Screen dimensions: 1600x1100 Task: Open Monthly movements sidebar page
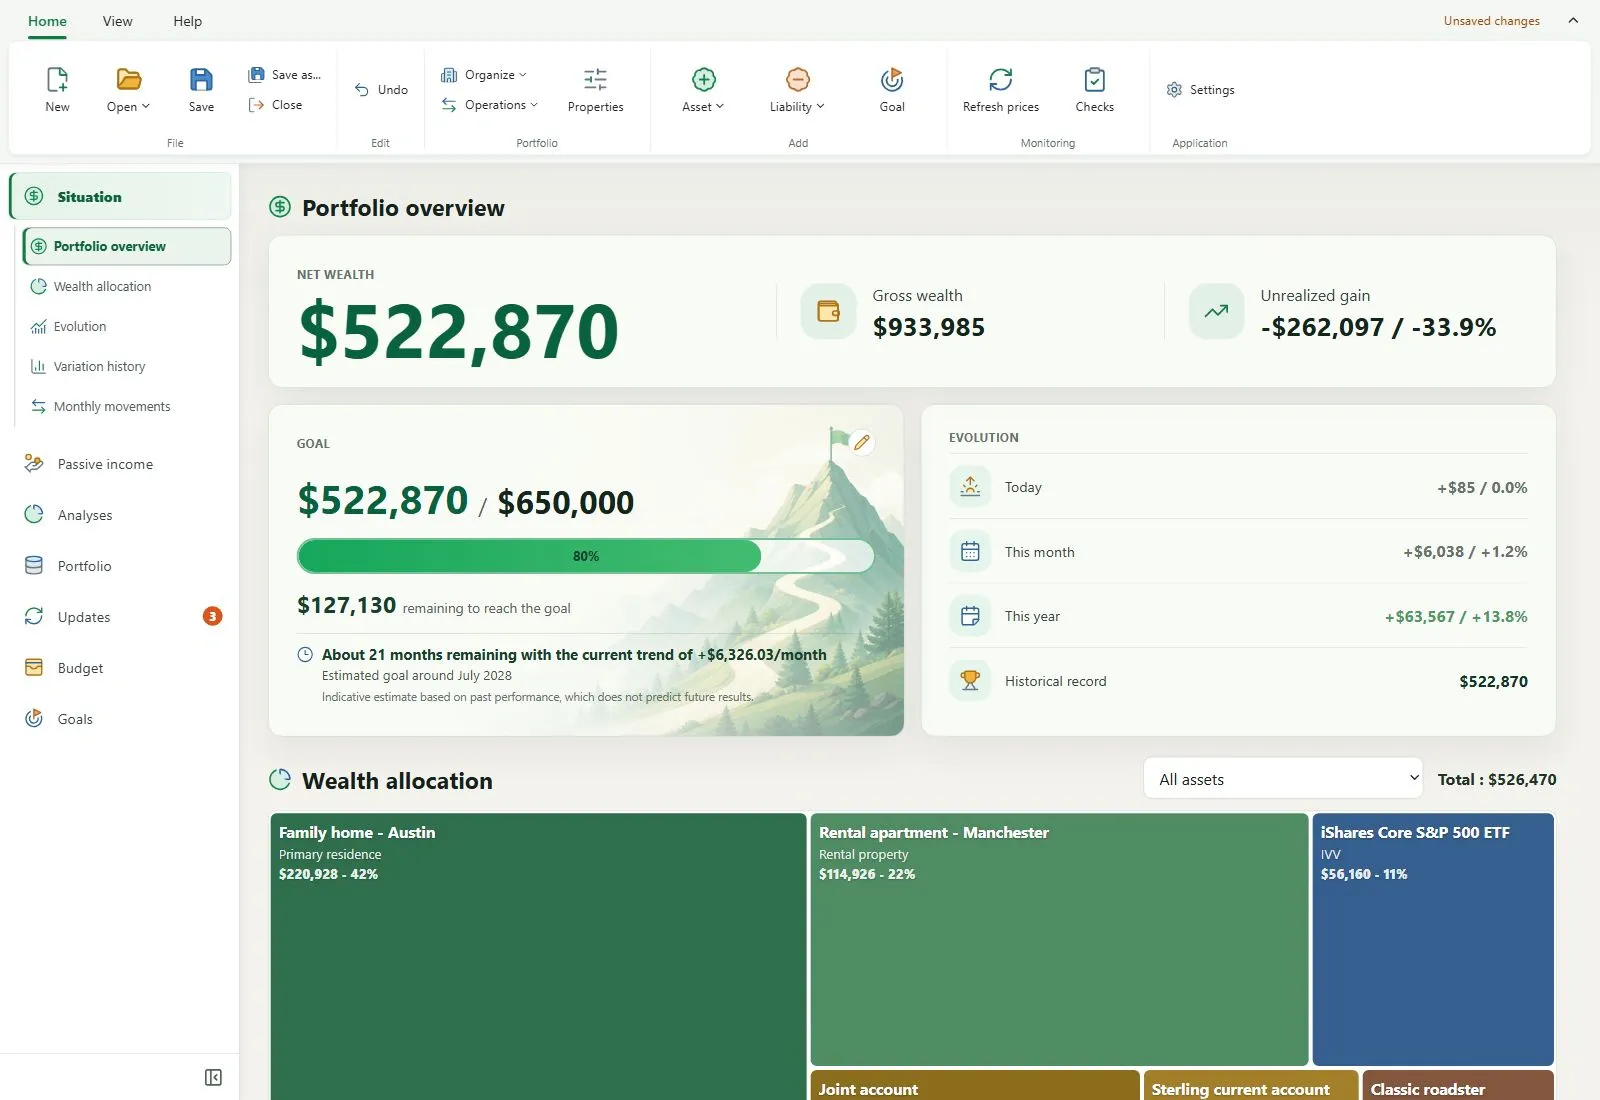(127, 406)
